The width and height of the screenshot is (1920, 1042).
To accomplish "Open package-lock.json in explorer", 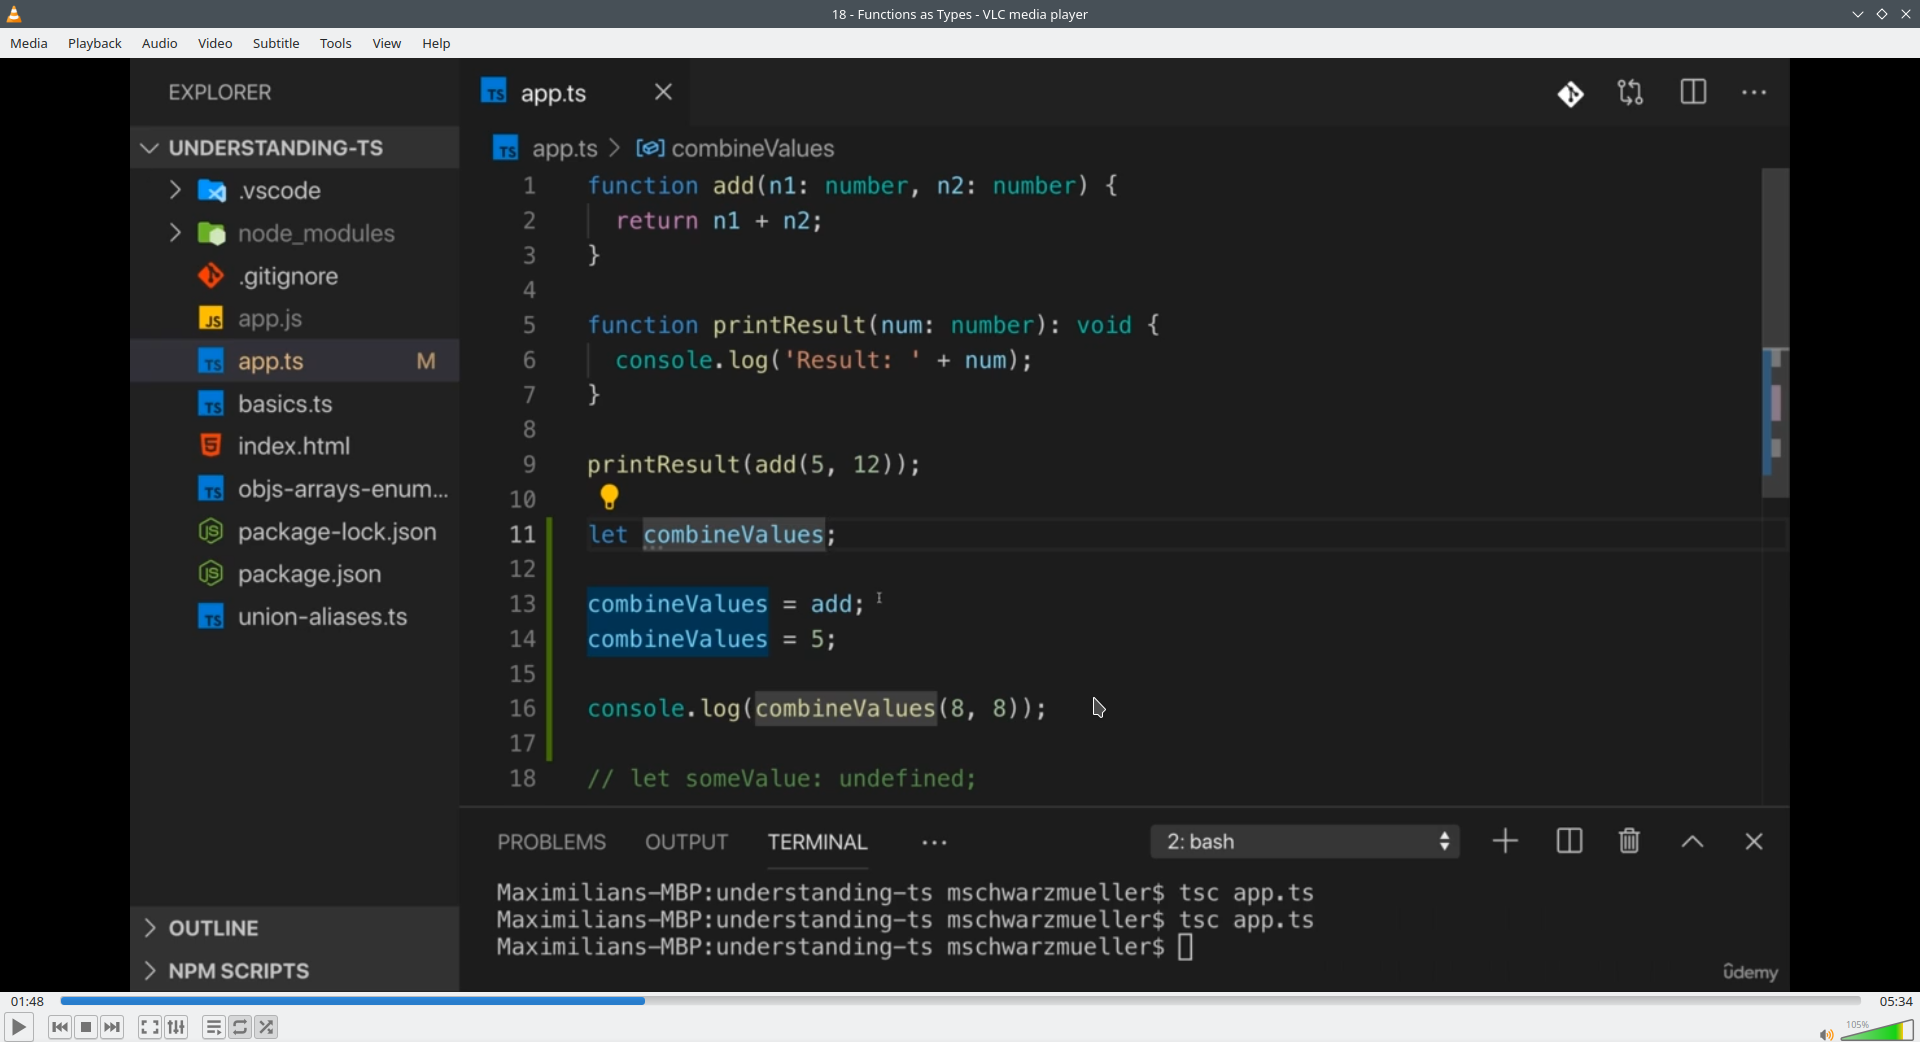I will pyautogui.click(x=295, y=532).
